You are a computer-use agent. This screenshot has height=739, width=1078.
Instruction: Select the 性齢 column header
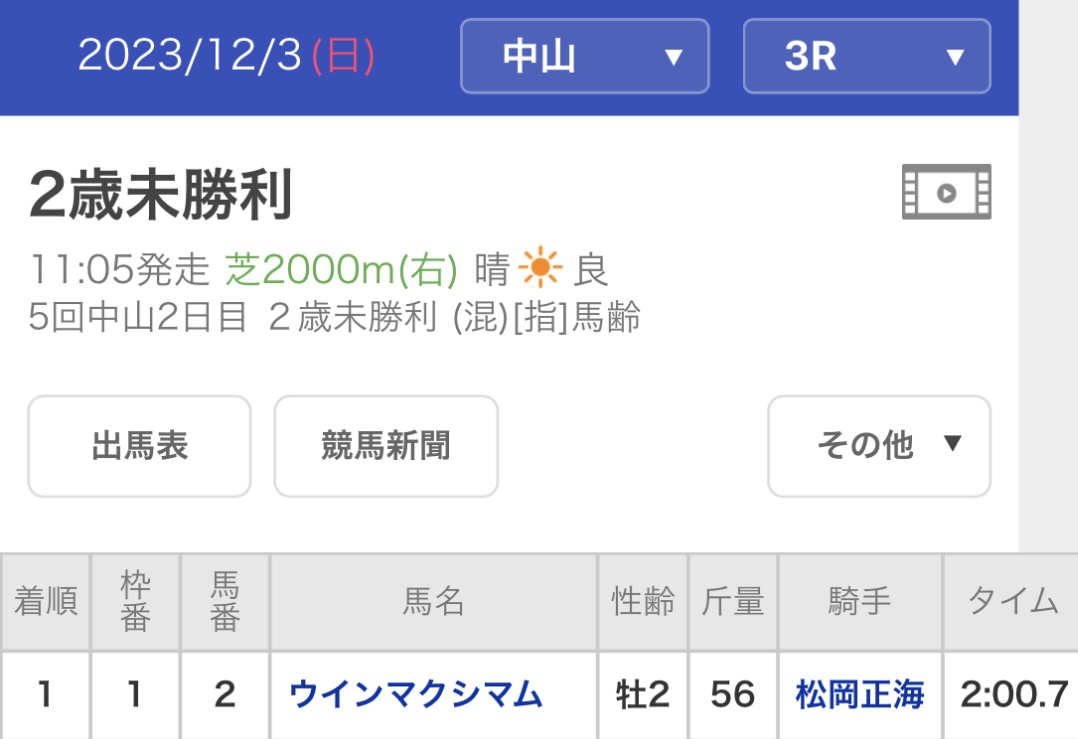[643, 602]
